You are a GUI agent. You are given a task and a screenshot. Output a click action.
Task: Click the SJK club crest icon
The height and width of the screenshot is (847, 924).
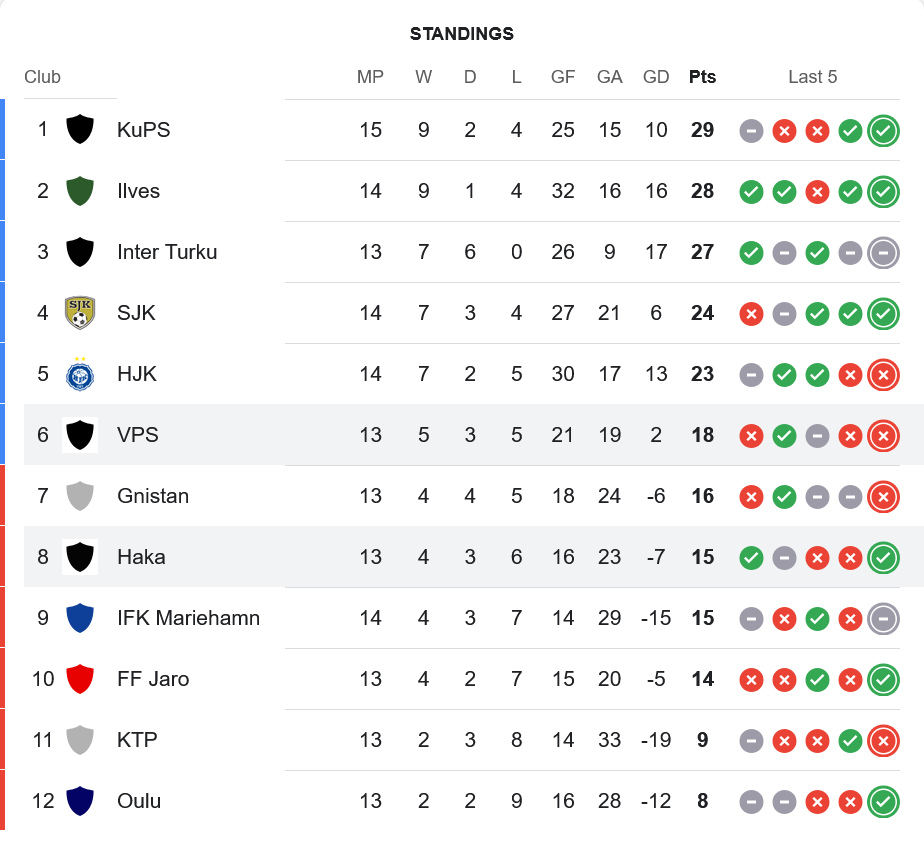80,313
